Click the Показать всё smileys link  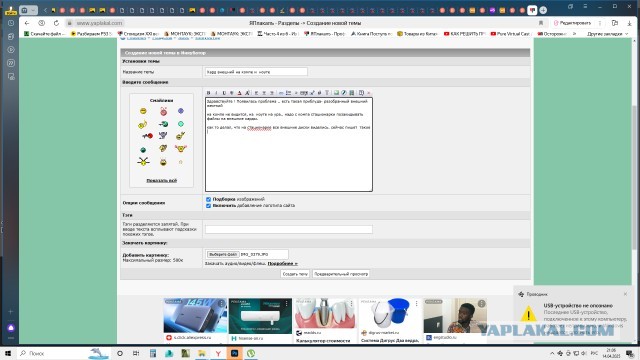point(162,180)
